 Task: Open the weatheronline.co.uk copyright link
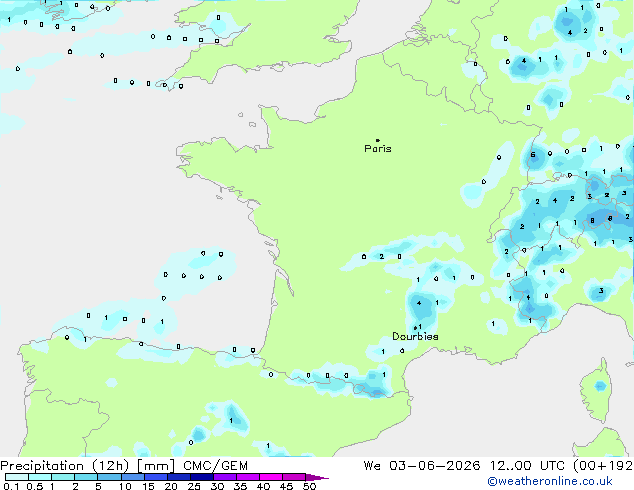(x=550, y=481)
